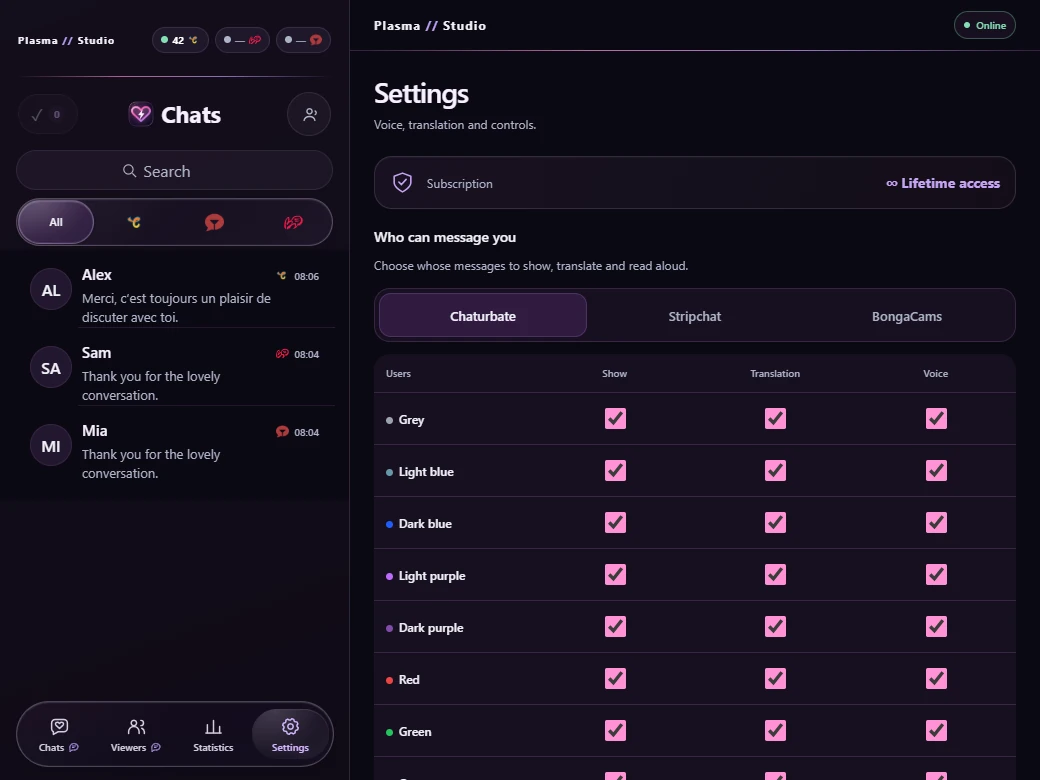1040x780 pixels.
Task: Click the MI avatar for Mia
Action: pyautogui.click(x=51, y=446)
